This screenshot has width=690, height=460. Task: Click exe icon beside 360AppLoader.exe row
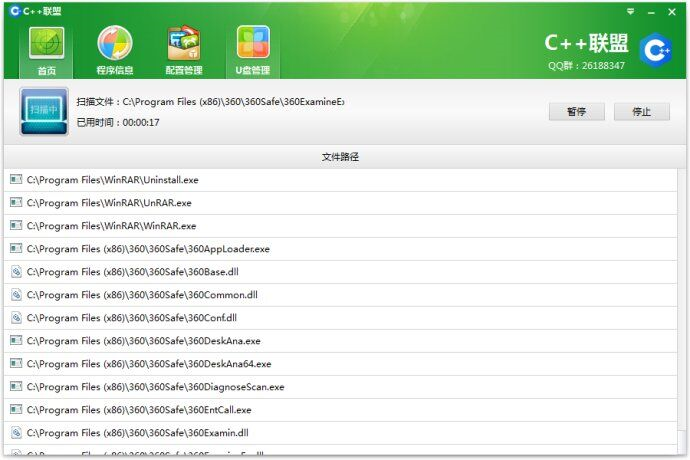(x=16, y=248)
